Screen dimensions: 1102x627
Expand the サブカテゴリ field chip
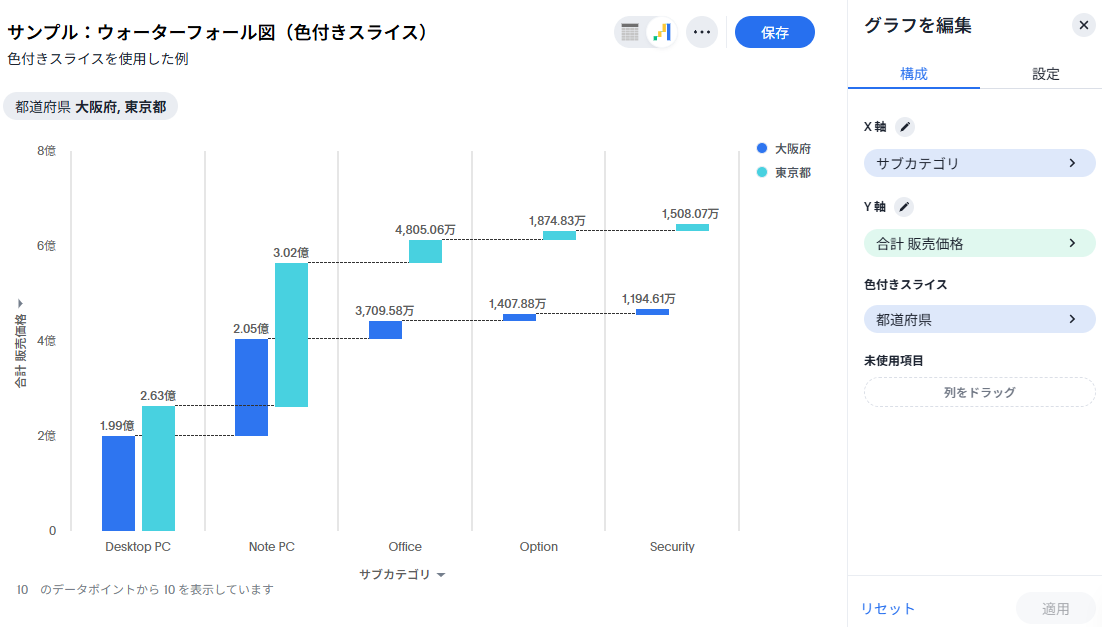pyautogui.click(x=979, y=163)
